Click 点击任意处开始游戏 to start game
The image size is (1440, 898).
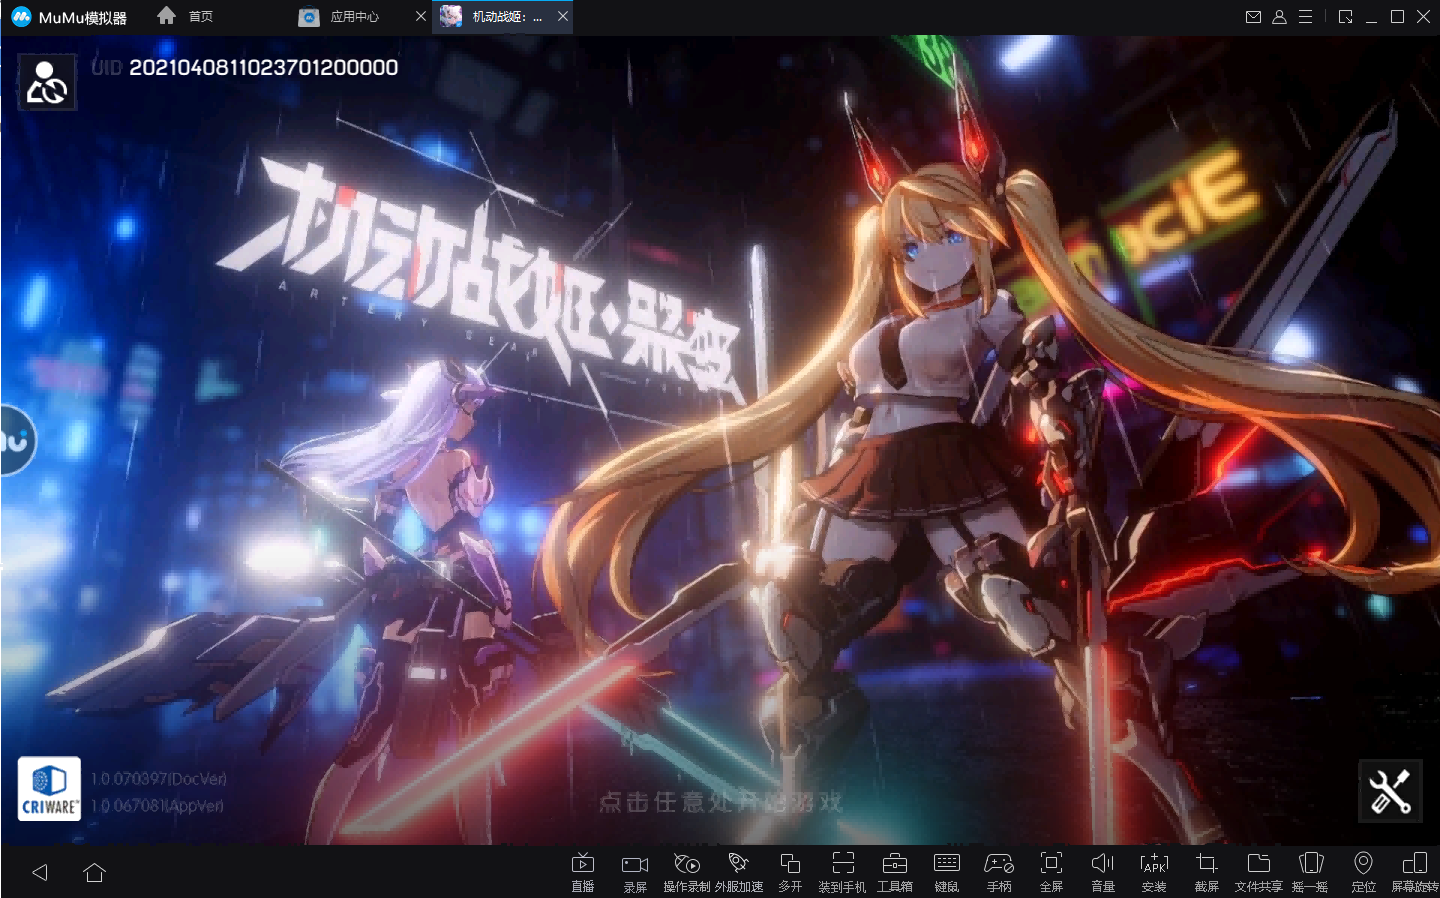pos(720,802)
